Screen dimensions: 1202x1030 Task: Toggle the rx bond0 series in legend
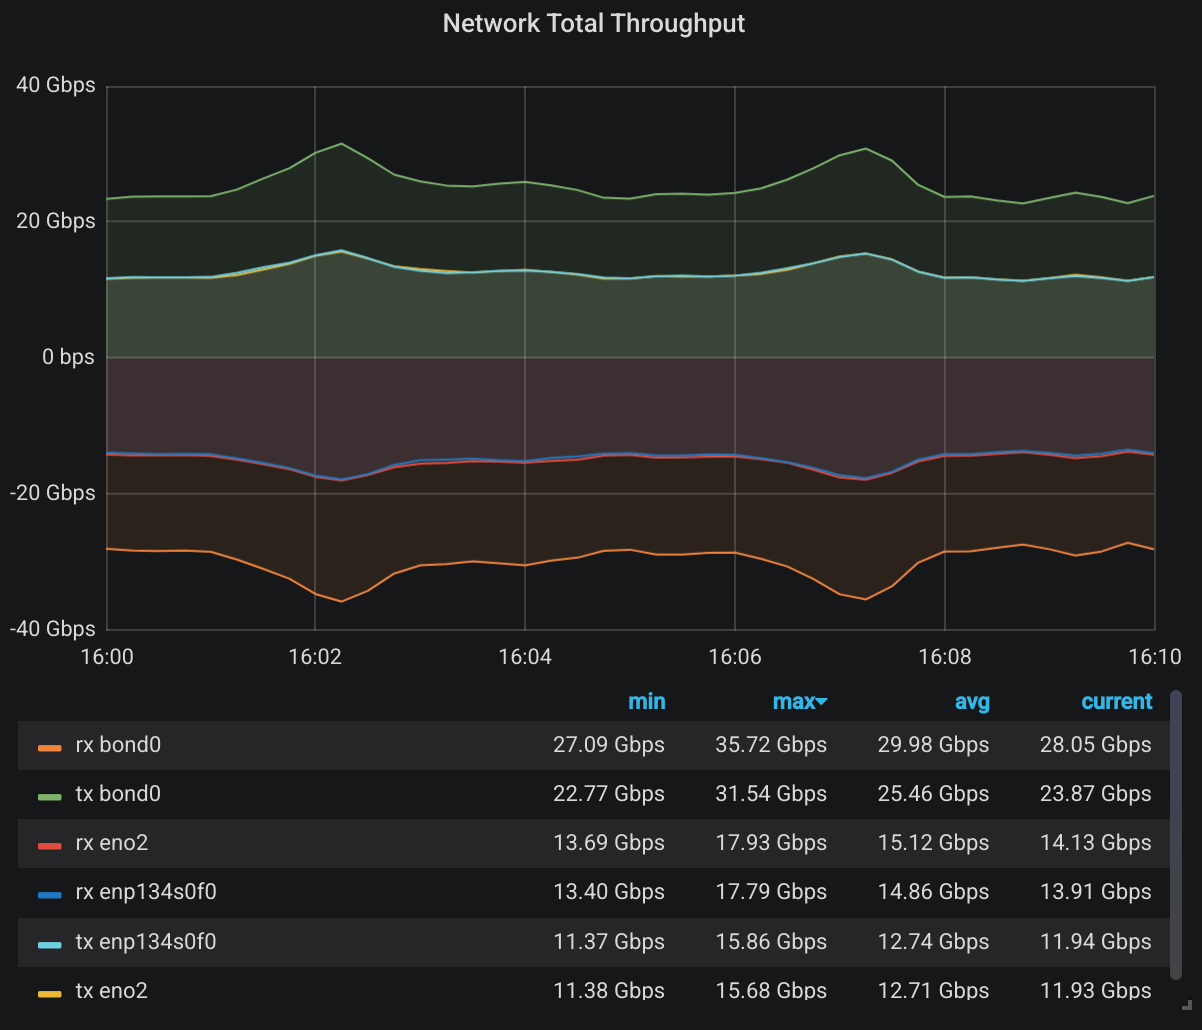pyautogui.click(x=118, y=745)
